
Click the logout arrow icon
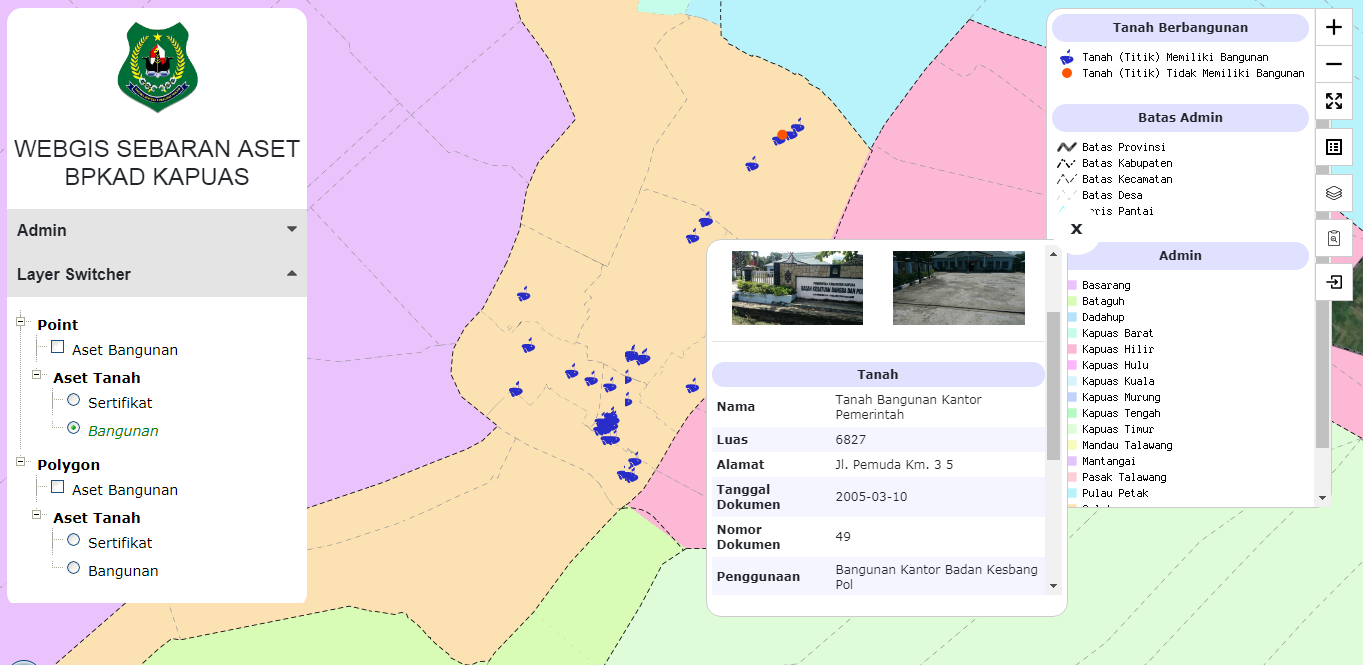point(1334,282)
